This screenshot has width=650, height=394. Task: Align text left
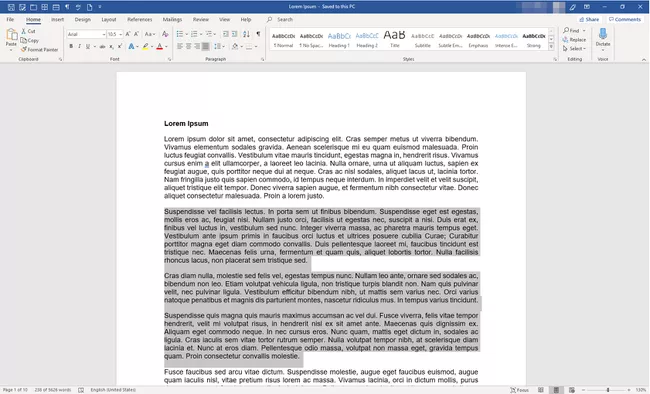point(180,46)
